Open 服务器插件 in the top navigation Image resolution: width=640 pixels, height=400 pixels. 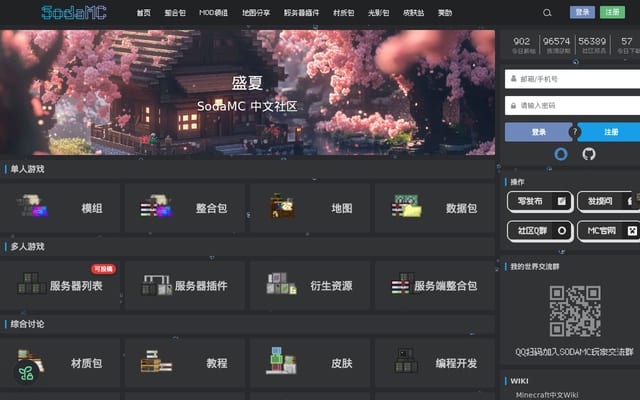[x=301, y=13]
